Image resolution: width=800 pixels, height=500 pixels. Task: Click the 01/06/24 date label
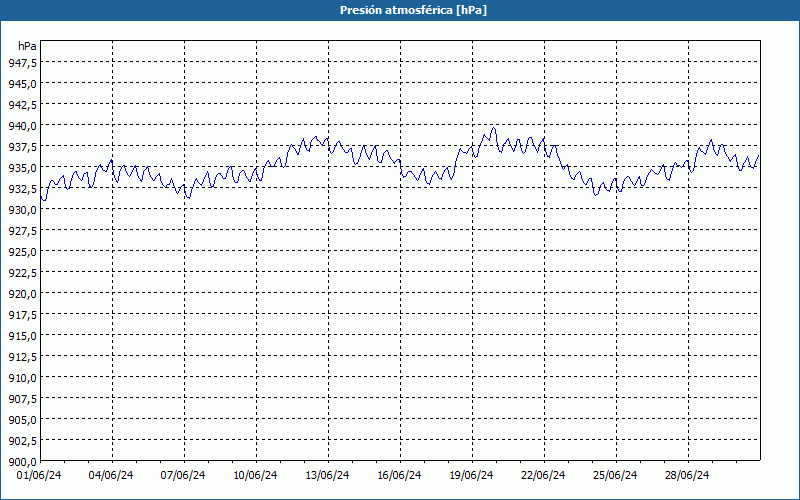(x=39, y=476)
